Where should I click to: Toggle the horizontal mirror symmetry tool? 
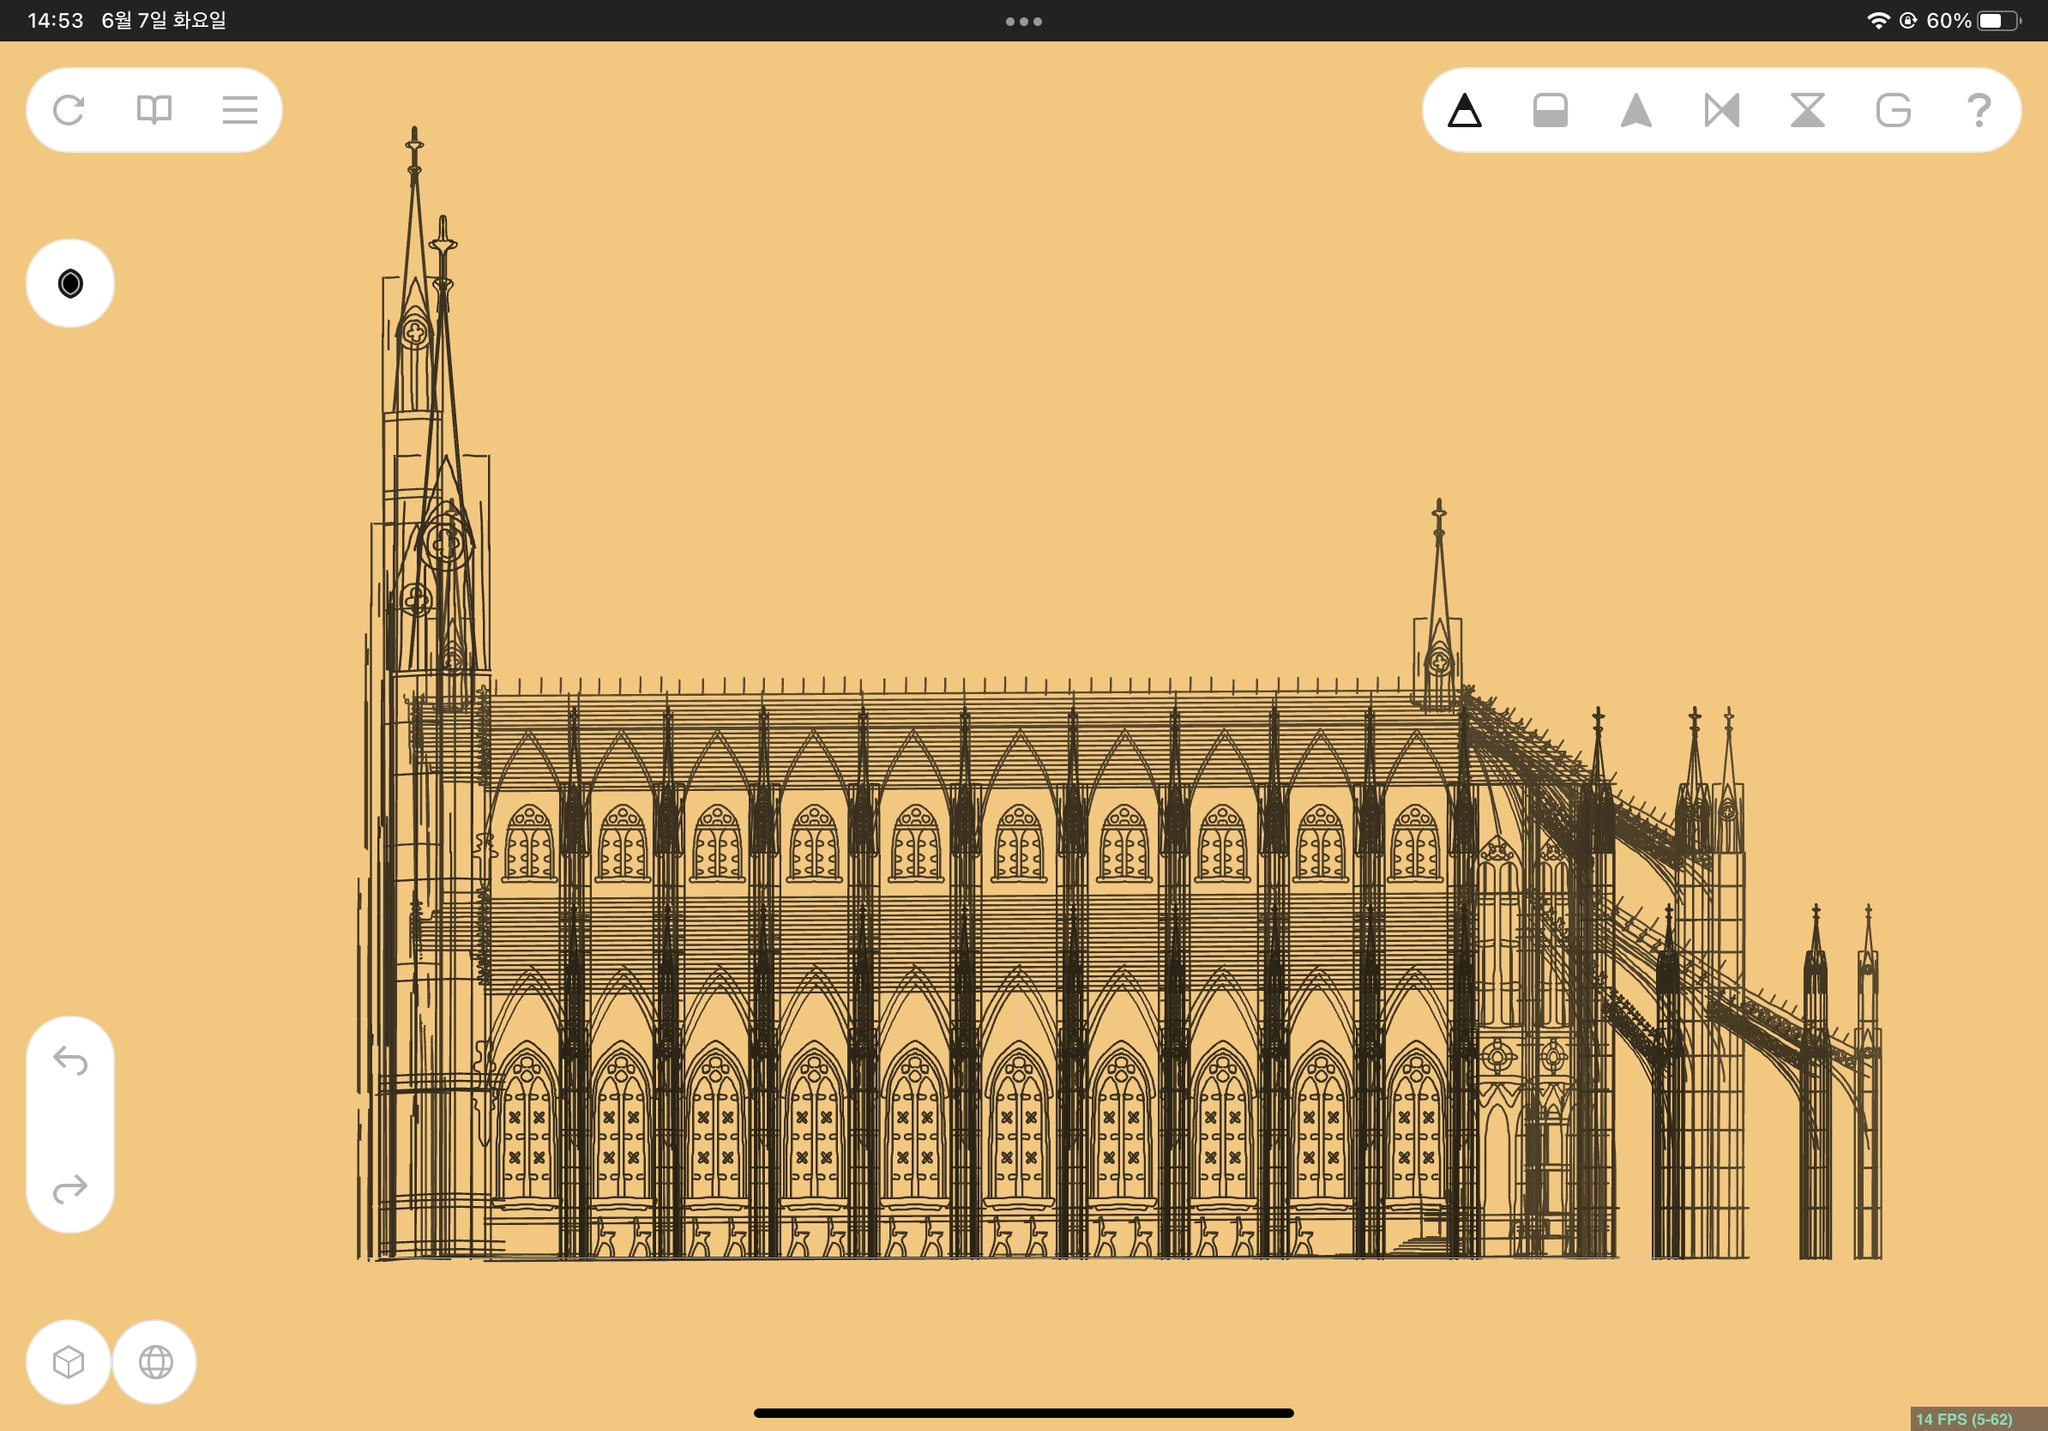coord(1722,110)
